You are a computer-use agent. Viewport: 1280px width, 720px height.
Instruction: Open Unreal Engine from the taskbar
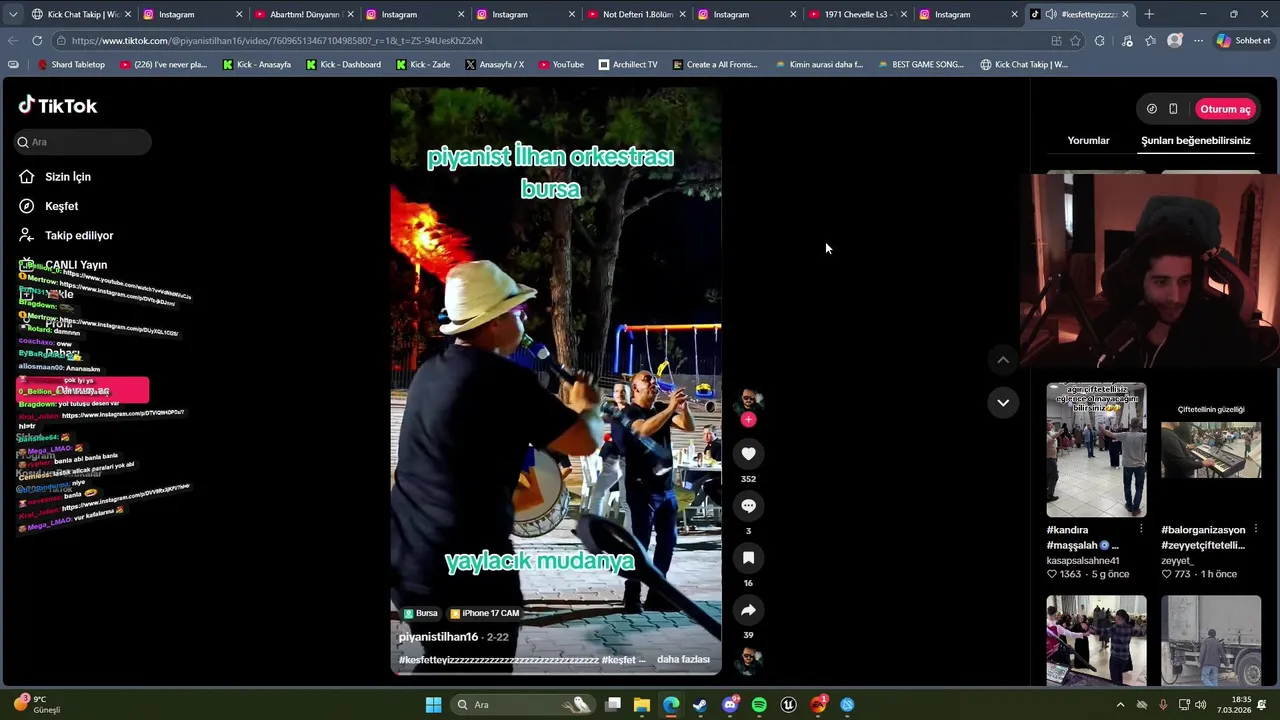788,705
